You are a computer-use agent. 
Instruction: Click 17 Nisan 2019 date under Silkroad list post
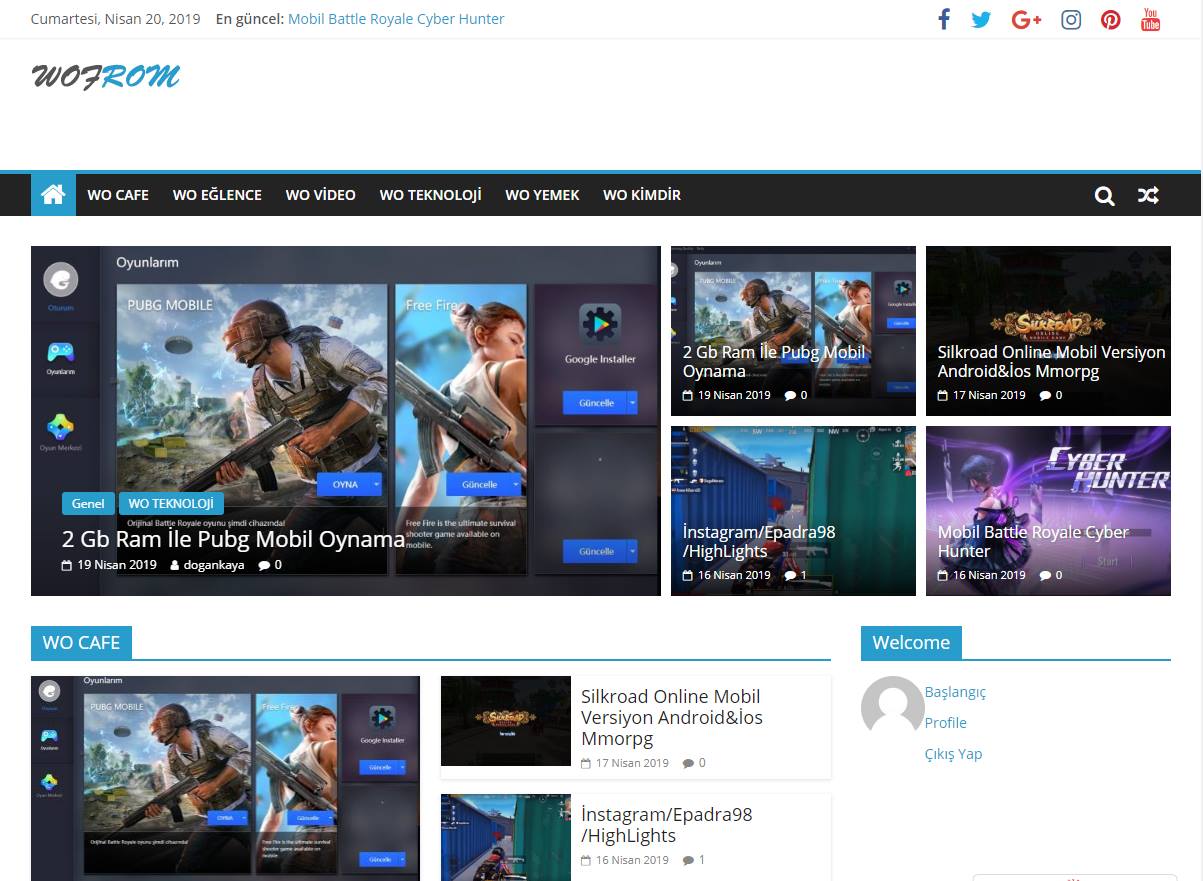[x=625, y=763]
